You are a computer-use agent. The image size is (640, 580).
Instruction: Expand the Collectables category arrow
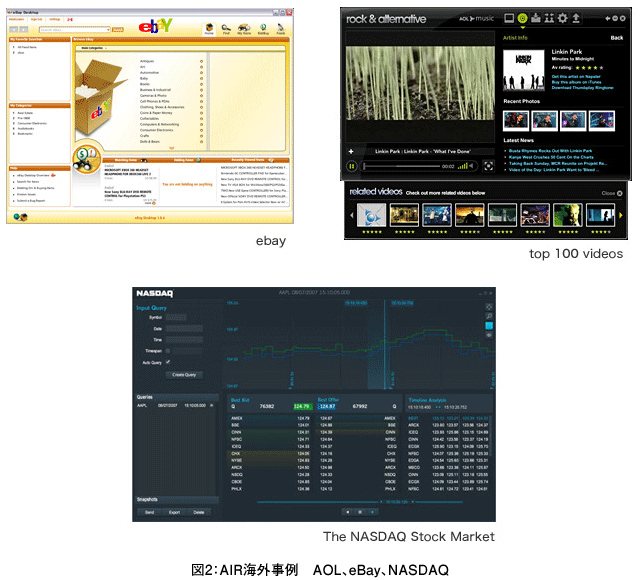[x=201, y=118]
